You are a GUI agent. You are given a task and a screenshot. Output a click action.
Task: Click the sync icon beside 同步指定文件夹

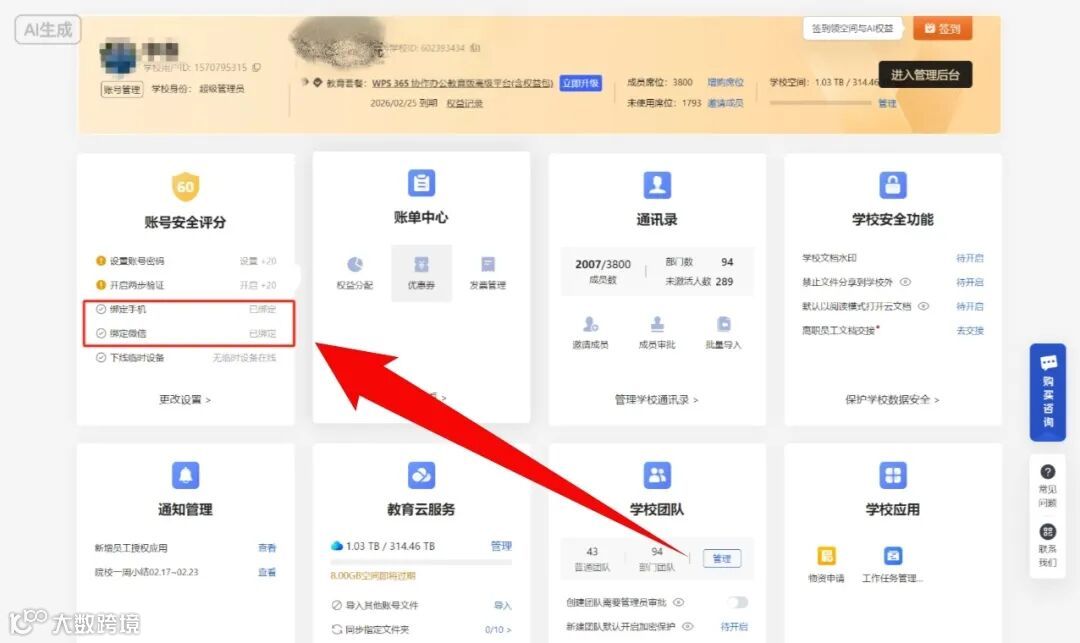(337, 629)
